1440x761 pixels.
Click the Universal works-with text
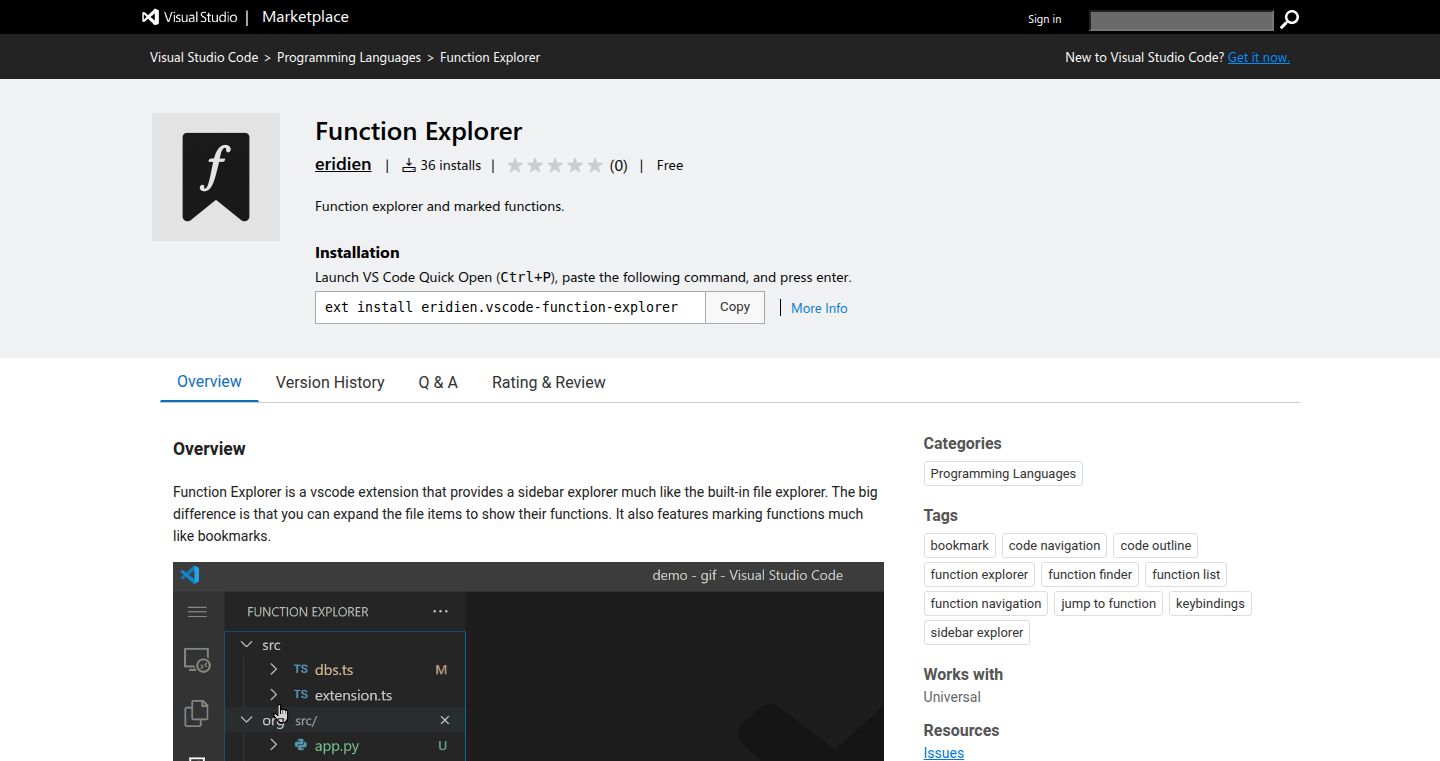[x=952, y=697]
